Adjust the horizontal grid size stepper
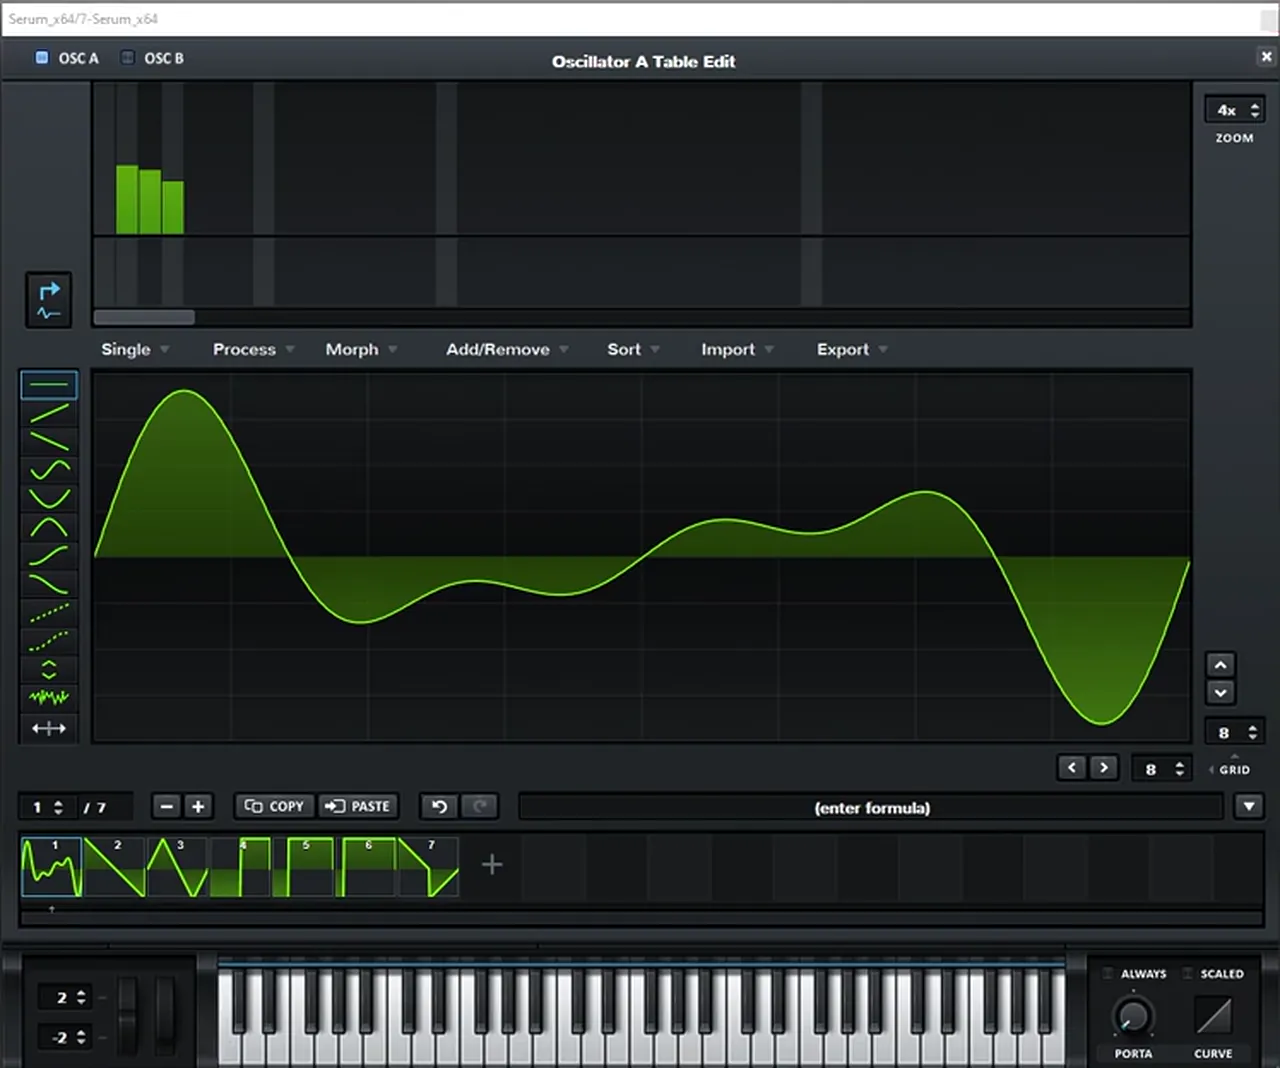Screen dimensions: 1280x1068 (x=1163, y=768)
